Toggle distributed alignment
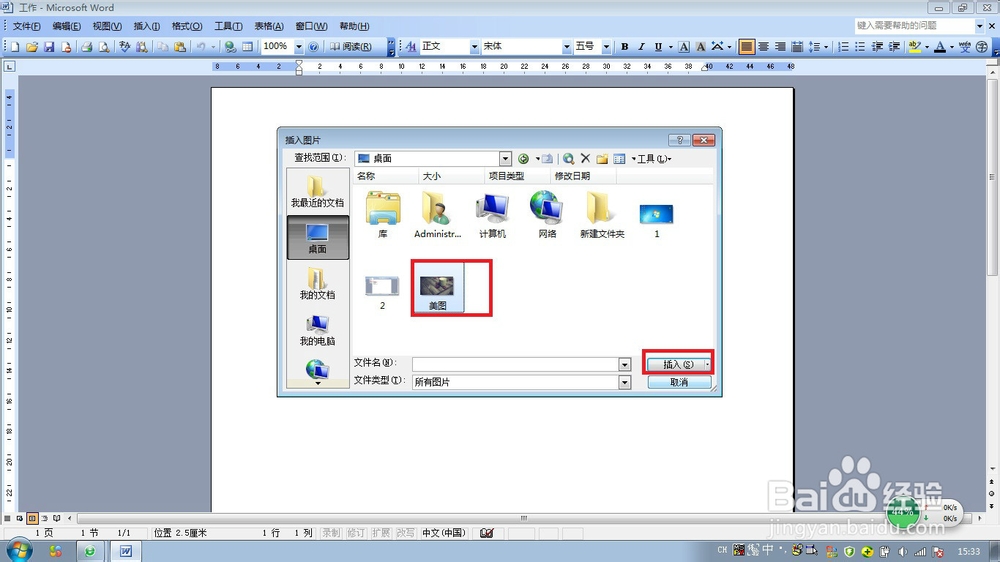This screenshot has height=562, width=1000. click(x=797, y=47)
